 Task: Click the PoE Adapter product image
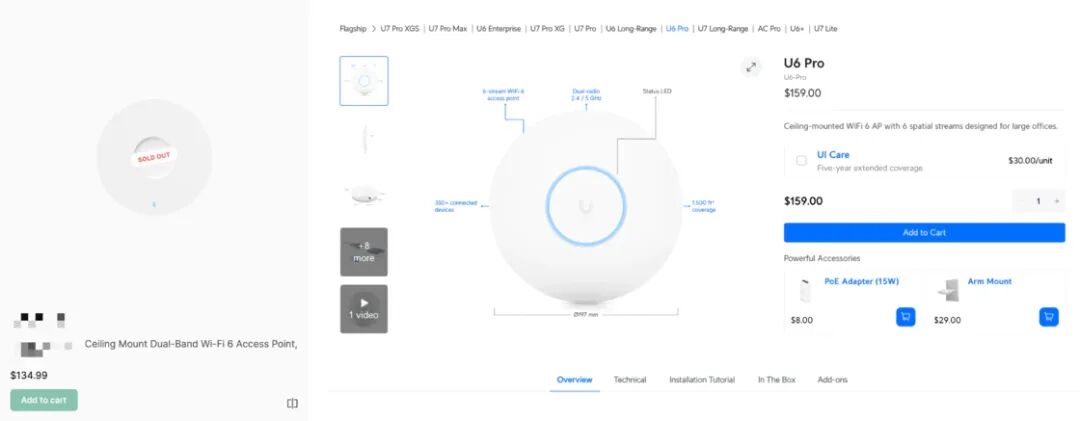804,291
